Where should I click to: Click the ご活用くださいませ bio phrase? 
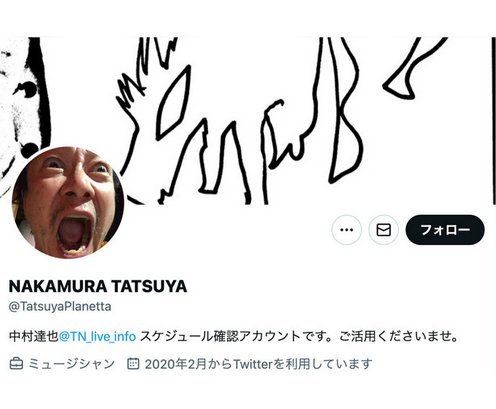click(x=399, y=336)
